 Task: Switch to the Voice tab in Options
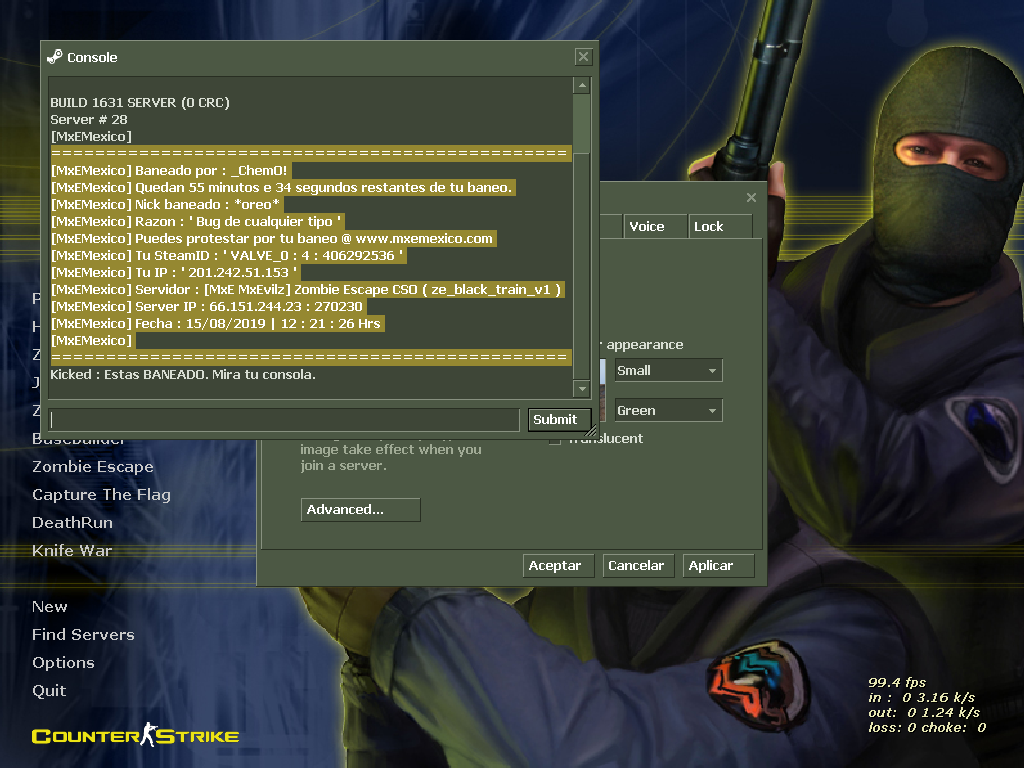pyautogui.click(x=654, y=226)
